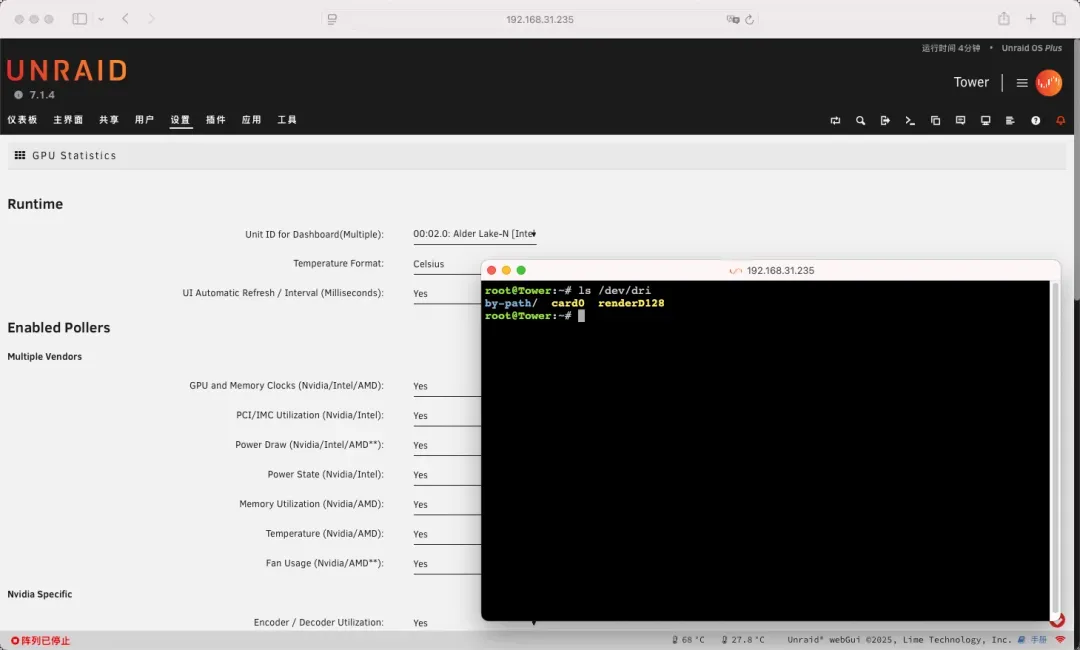Open the Temperature Format Celsius dropdown
The height and width of the screenshot is (650, 1080).
click(445, 264)
